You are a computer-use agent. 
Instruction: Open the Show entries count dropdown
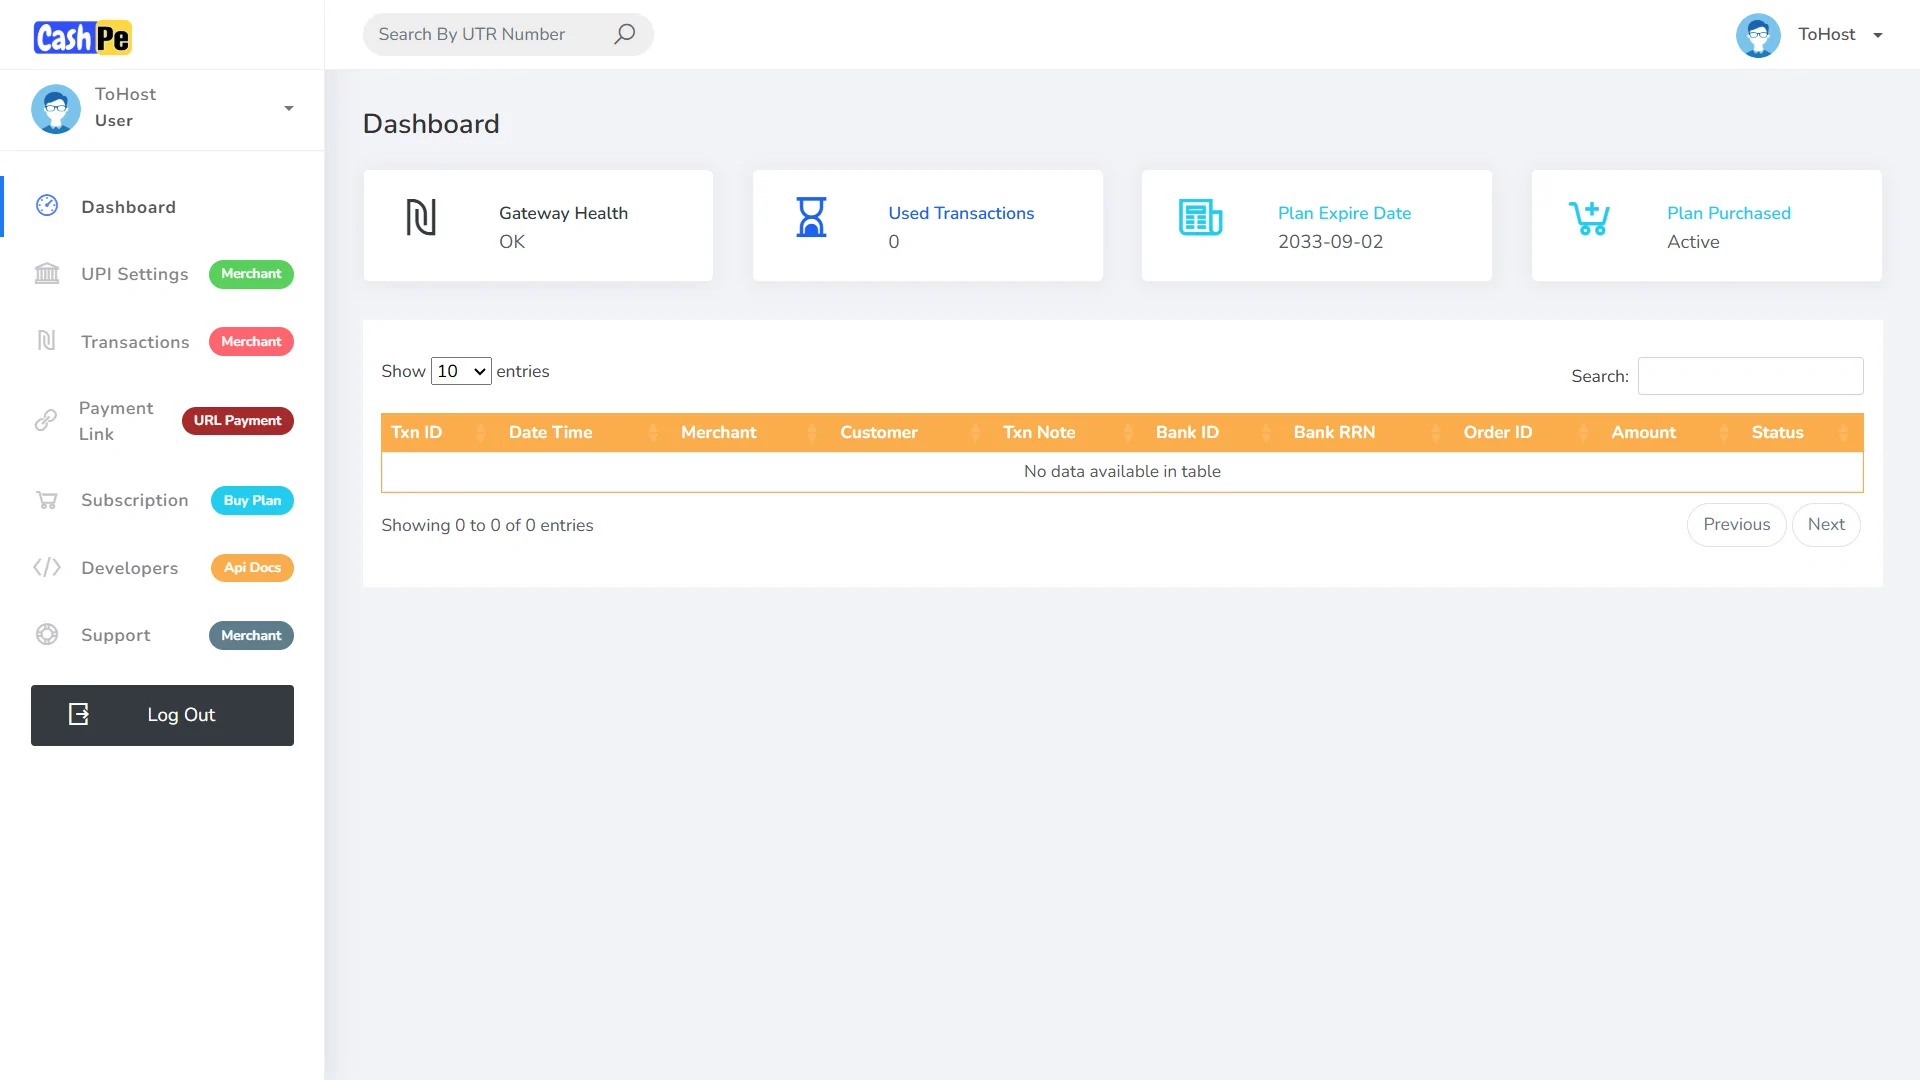pyautogui.click(x=461, y=371)
